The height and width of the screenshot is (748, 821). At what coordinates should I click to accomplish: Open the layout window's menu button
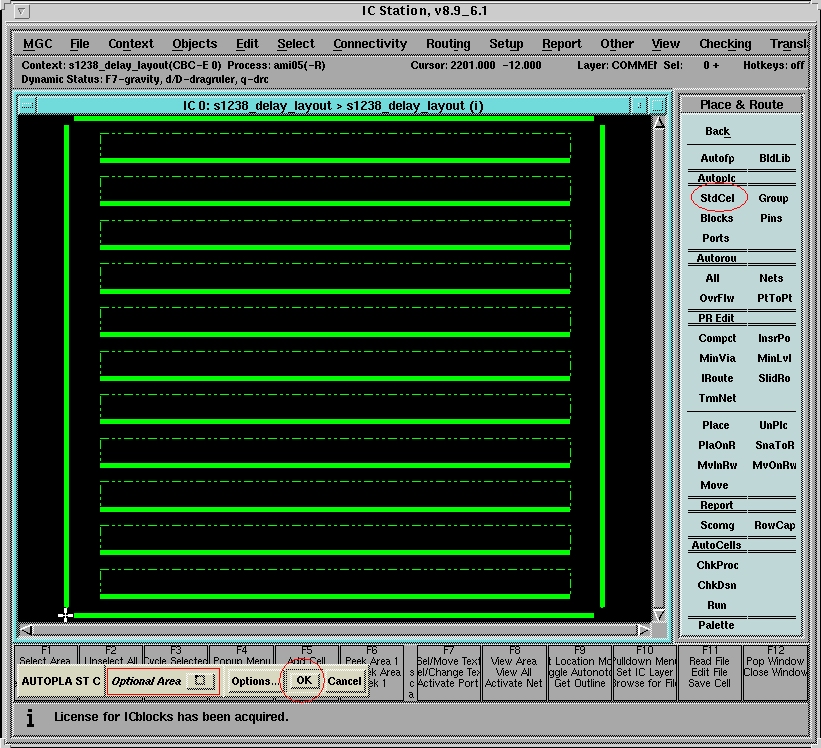pyautogui.click(x=27, y=105)
